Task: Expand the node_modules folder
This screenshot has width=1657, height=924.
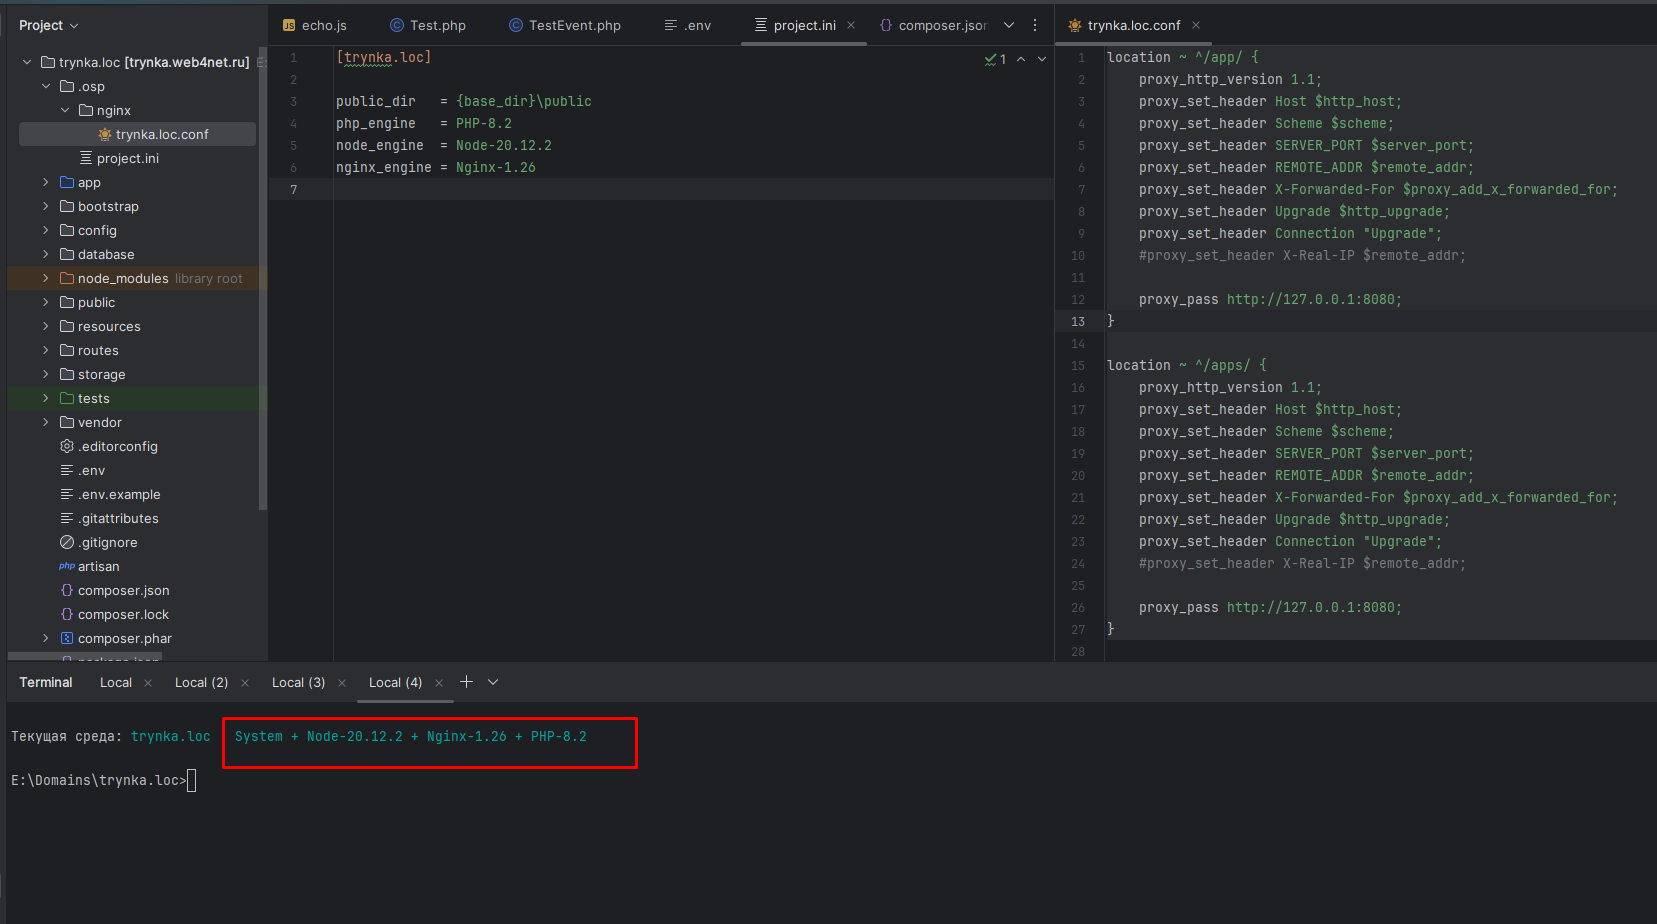Action: tap(46, 278)
